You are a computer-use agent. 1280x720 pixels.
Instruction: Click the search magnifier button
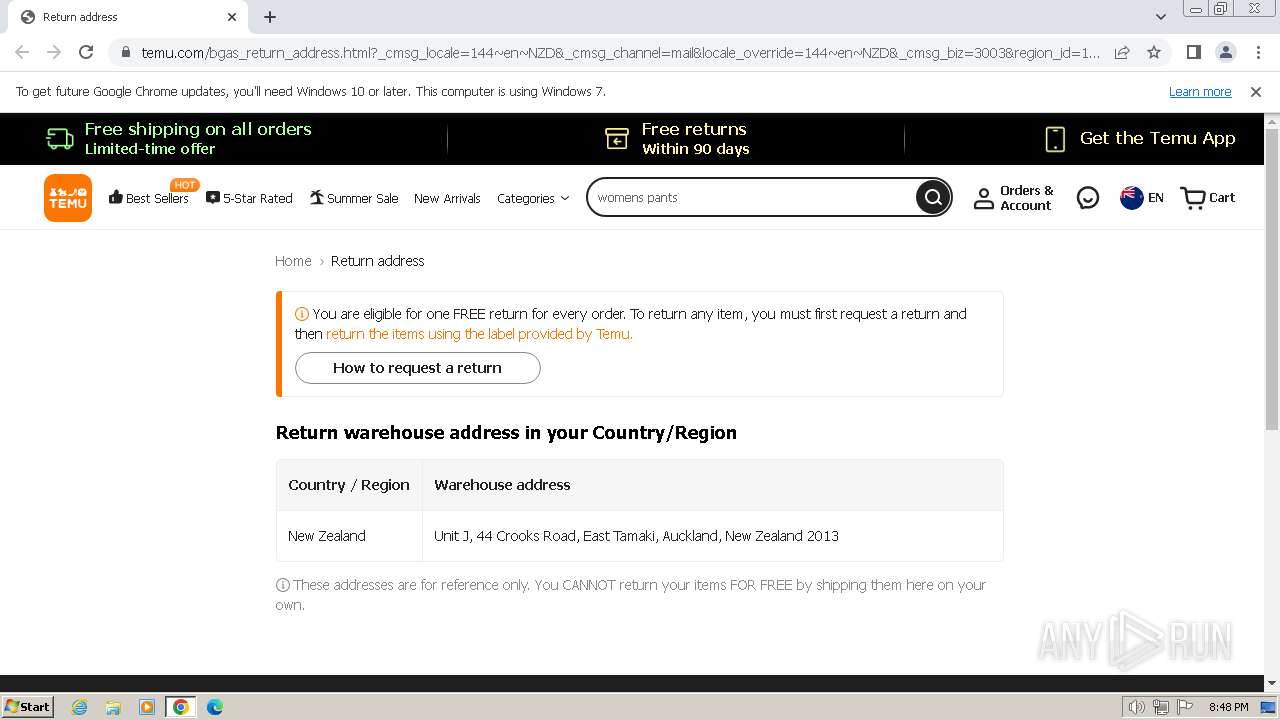[x=932, y=198]
